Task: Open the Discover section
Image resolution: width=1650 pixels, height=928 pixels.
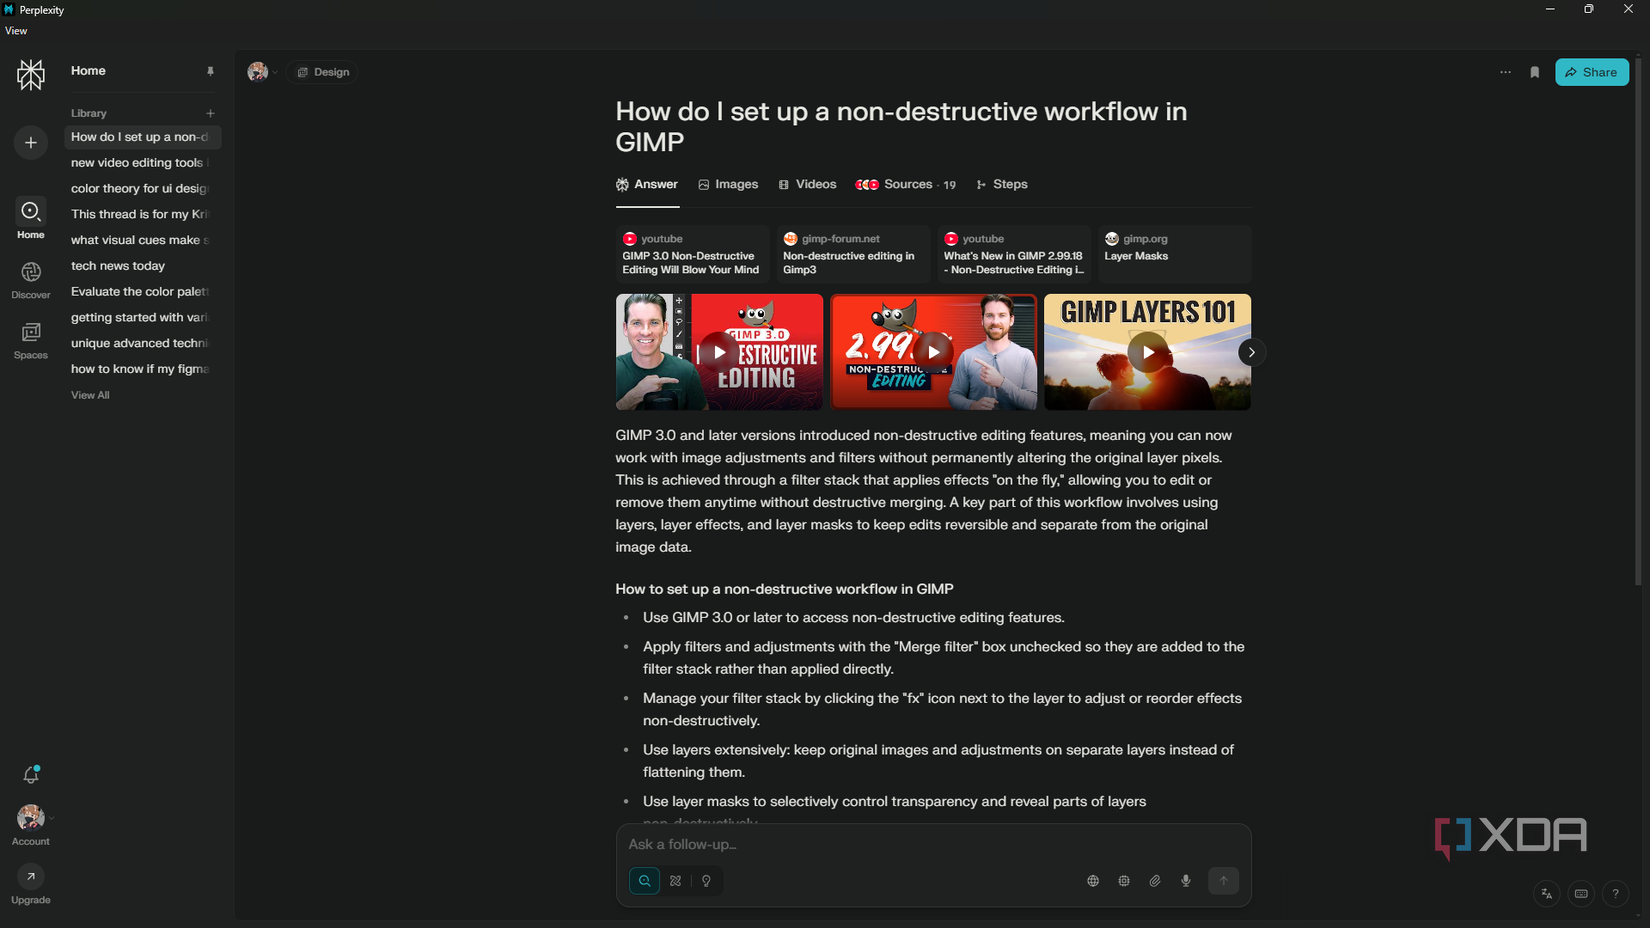Action: [31, 280]
